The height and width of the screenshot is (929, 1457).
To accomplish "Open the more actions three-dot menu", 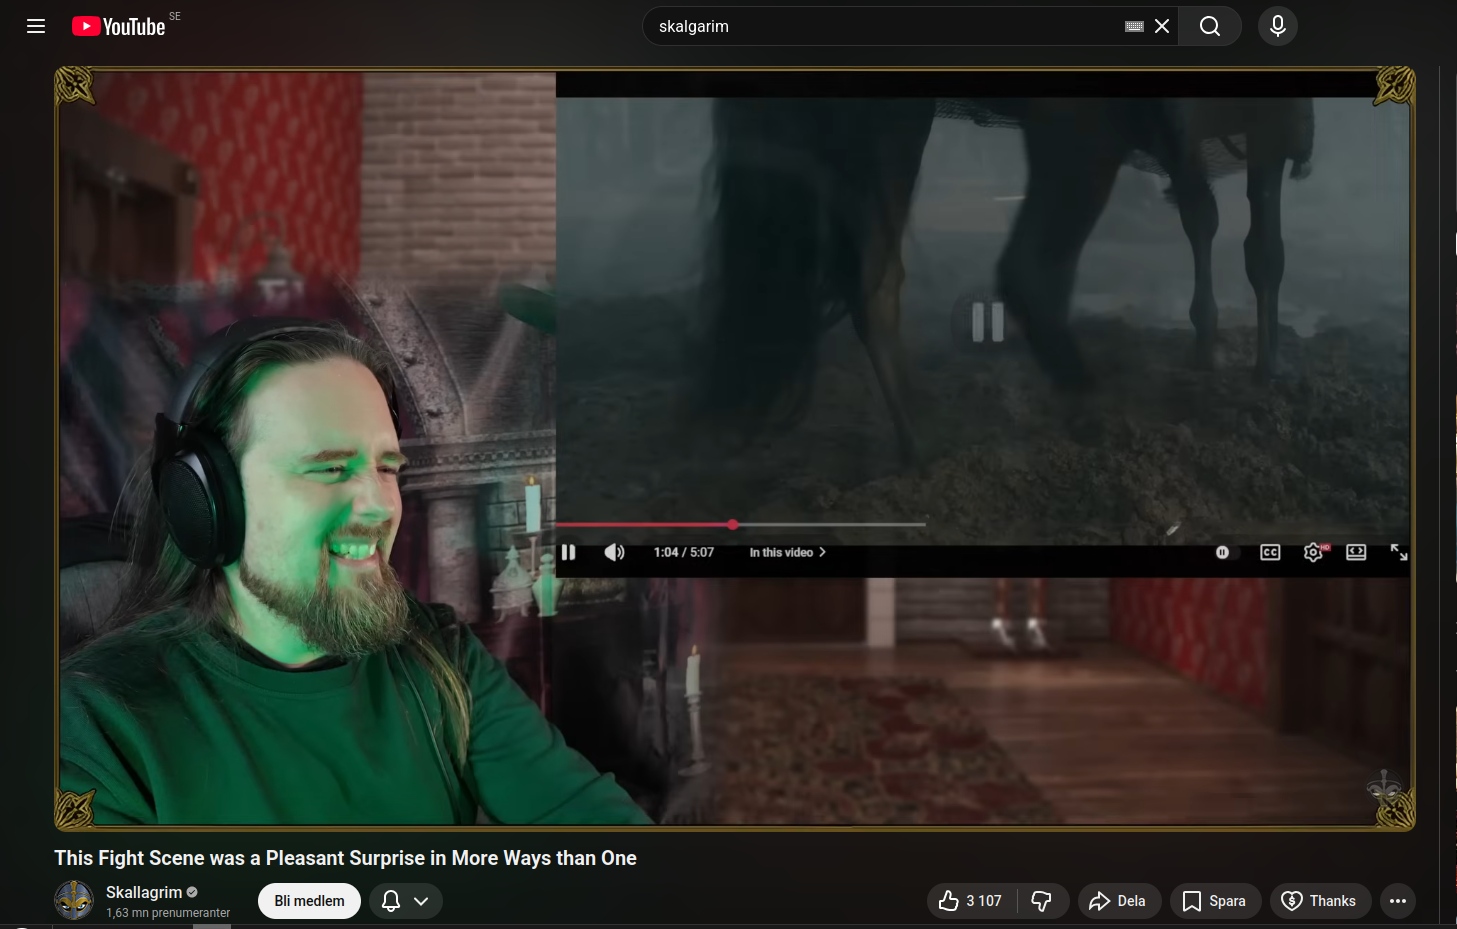I will (x=1398, y=901).
